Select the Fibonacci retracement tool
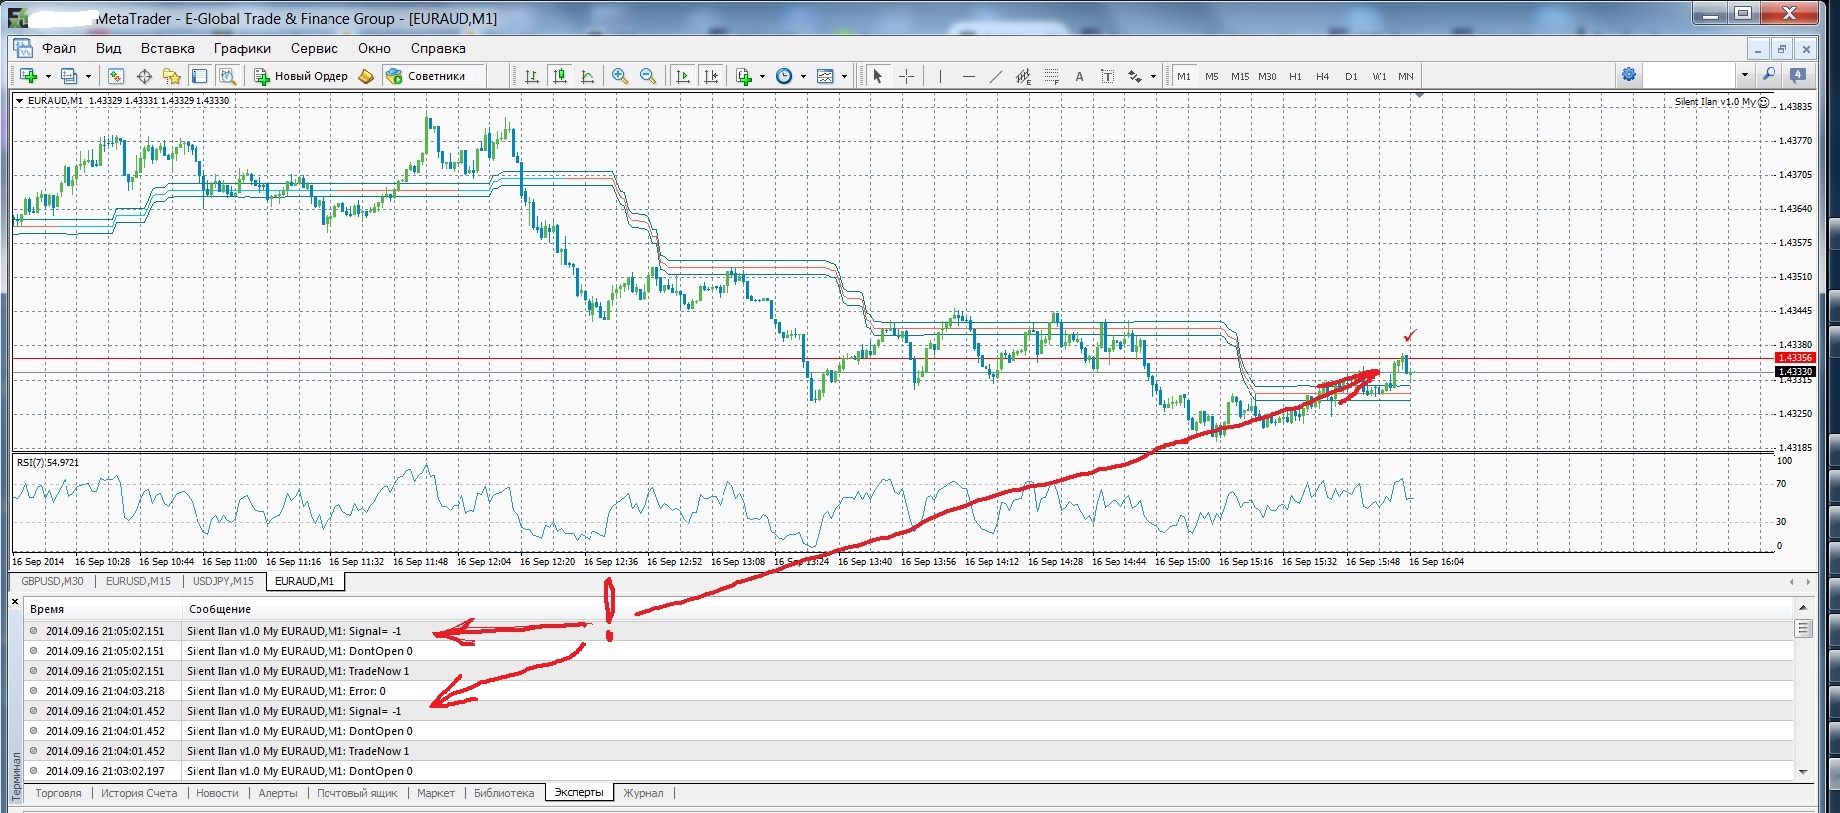The height and width of the screenshot is (813, 1840). click(1052, 76)
